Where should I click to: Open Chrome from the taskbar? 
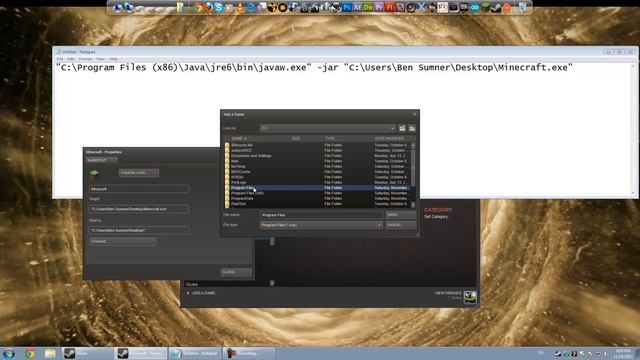click(x=30, y=353)
